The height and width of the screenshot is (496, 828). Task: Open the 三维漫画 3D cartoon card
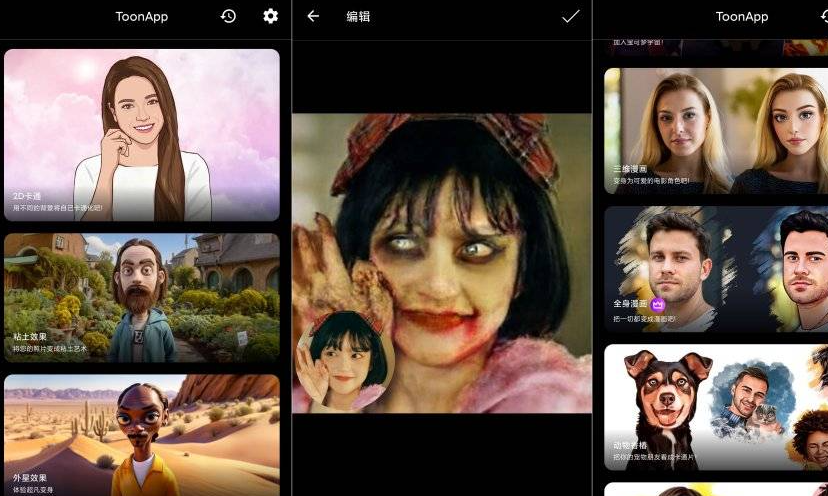tap(716, 131)
